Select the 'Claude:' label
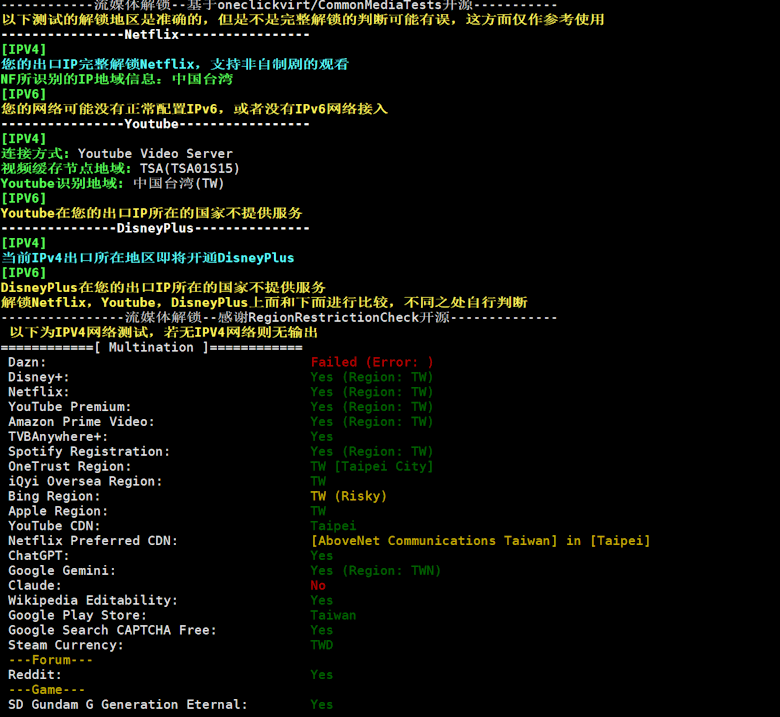Image resolution: width=780 pixels, height=717 pixels. 35,586
